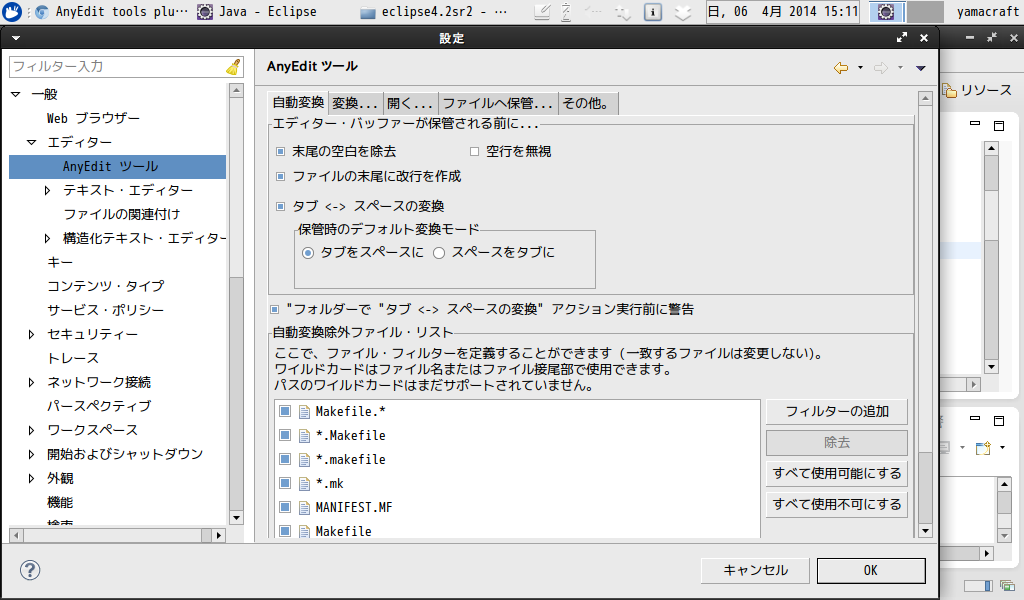Click the 除去 button
The width and height of the screenshot is (1024, 600).
click(x=837, y=443)
